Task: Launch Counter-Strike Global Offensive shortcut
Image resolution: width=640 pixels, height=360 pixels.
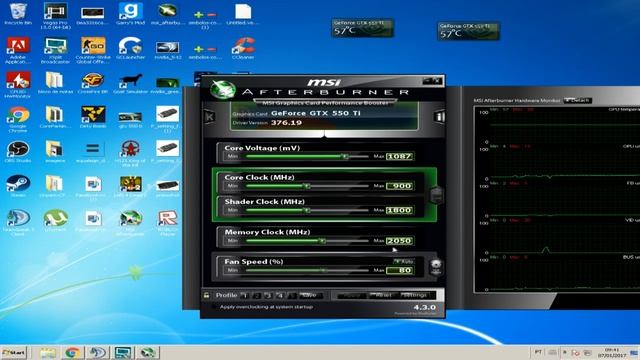Action: click(93, 50)
